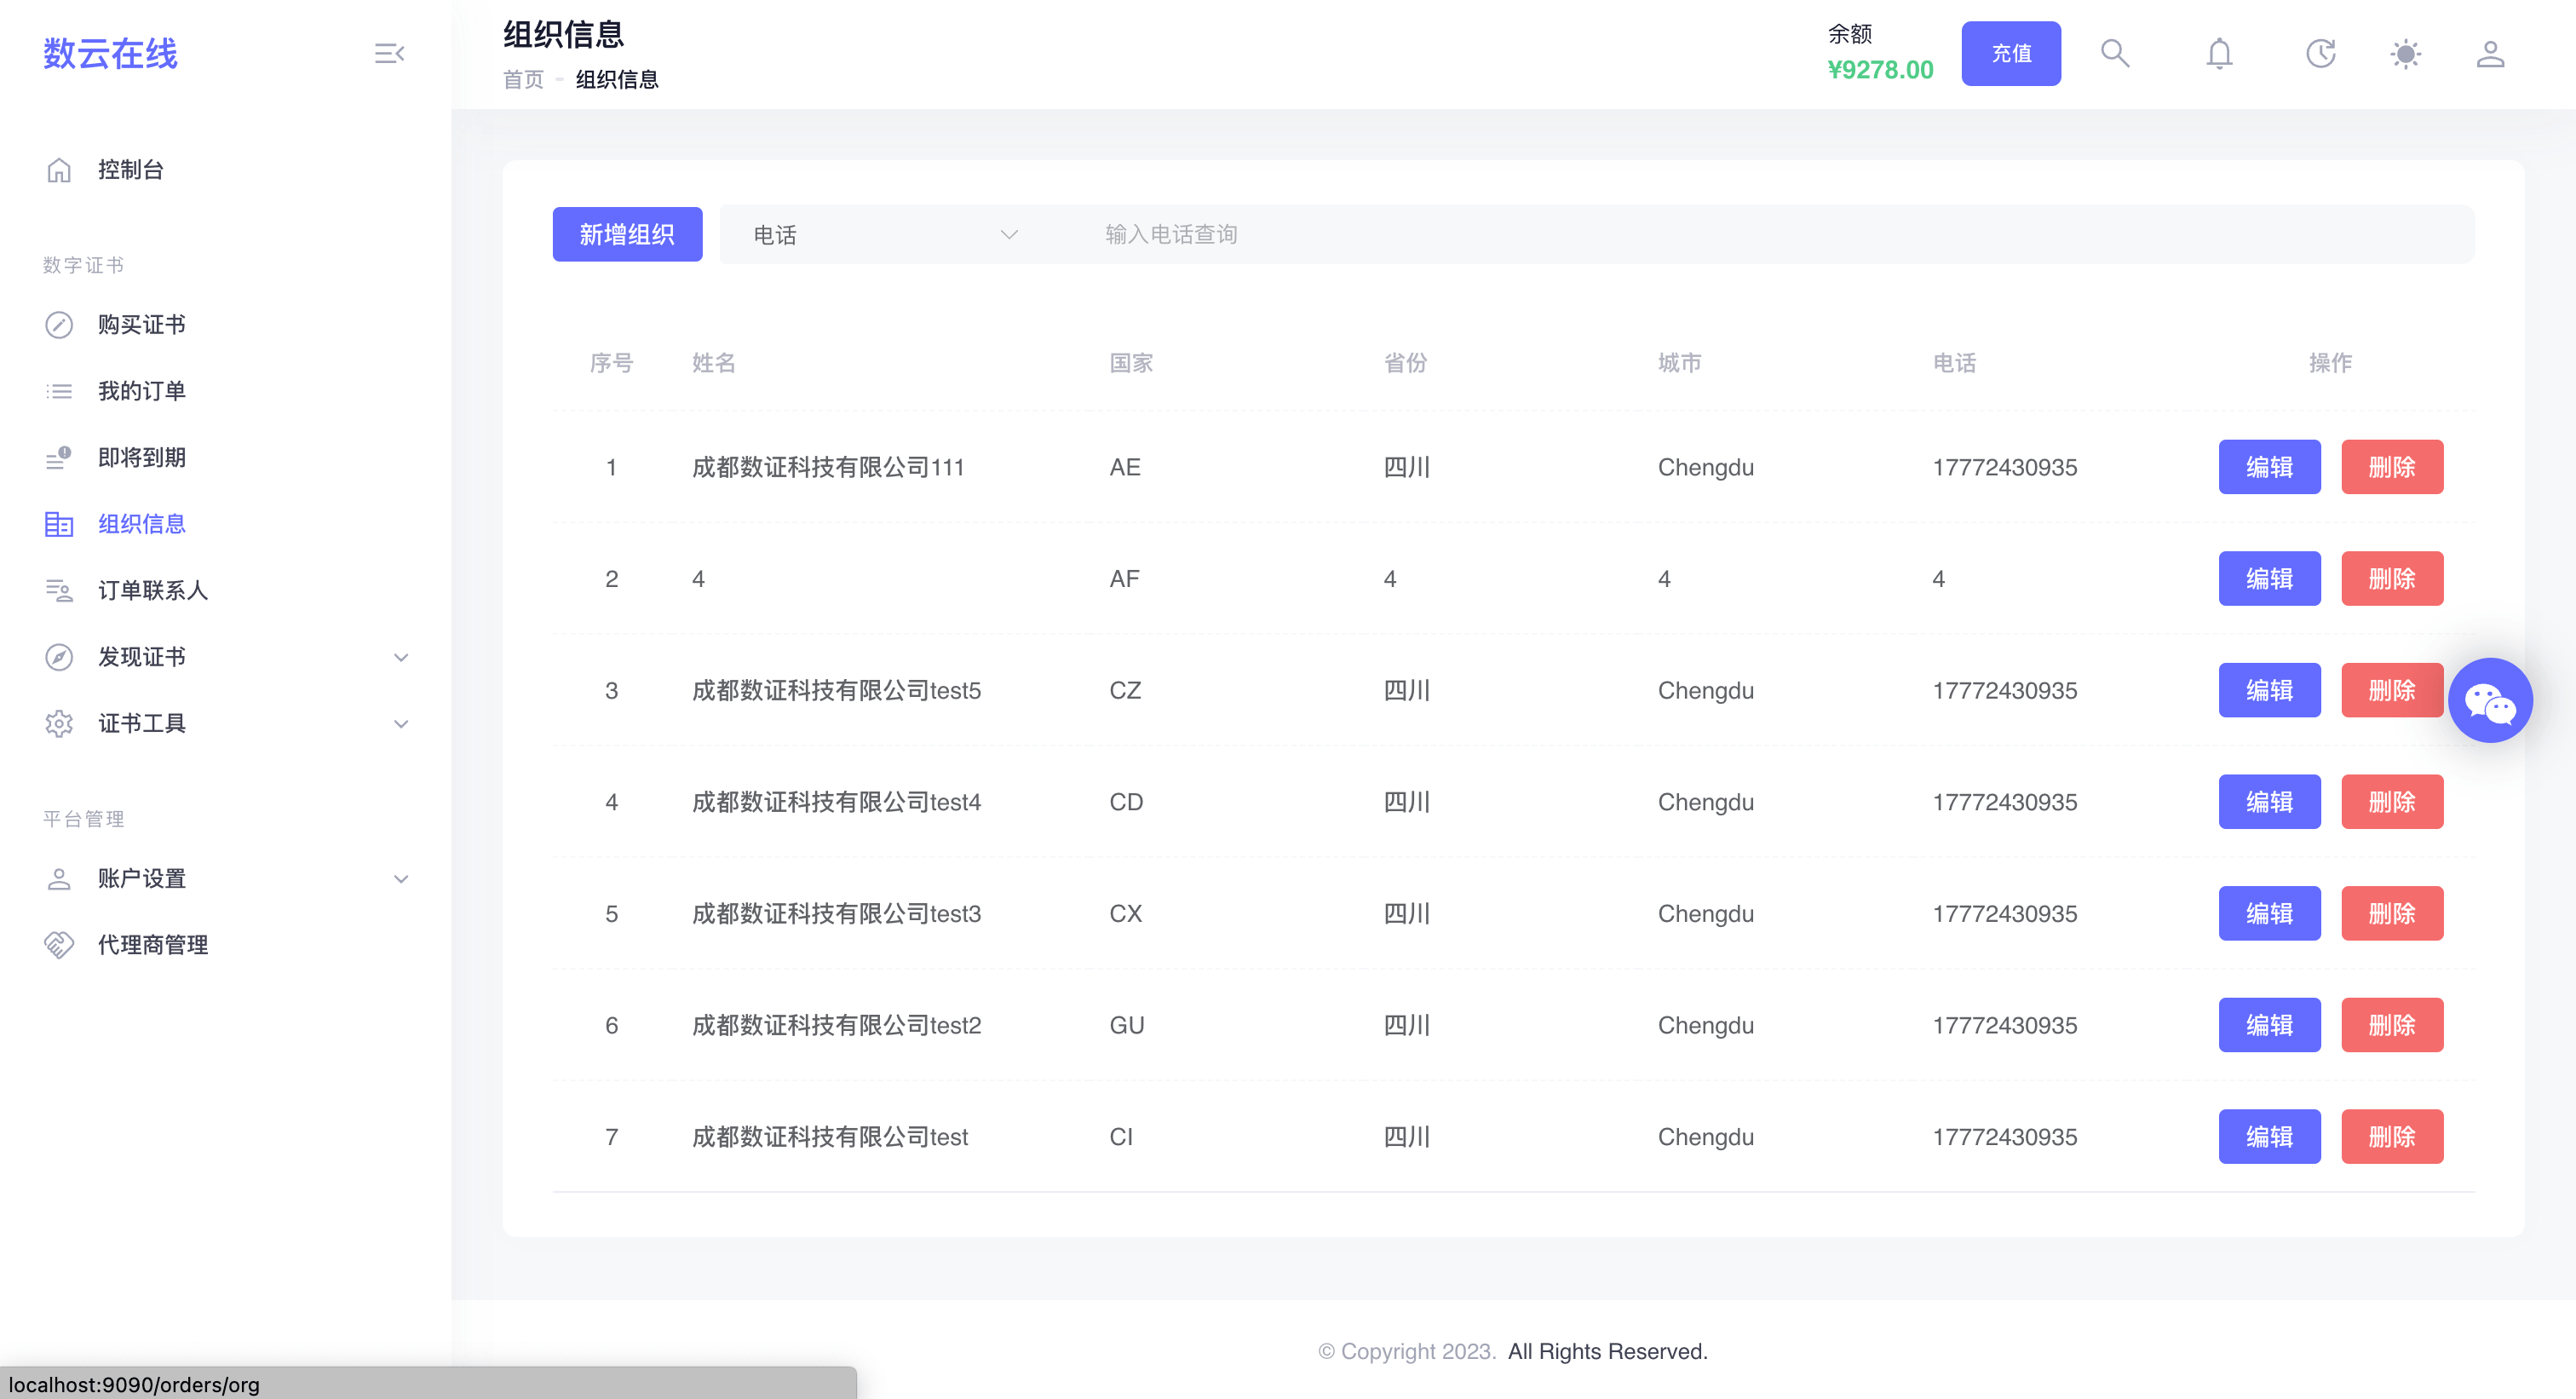Click the 新增组织 button
2576x1399 pixels.
point(627,235)
